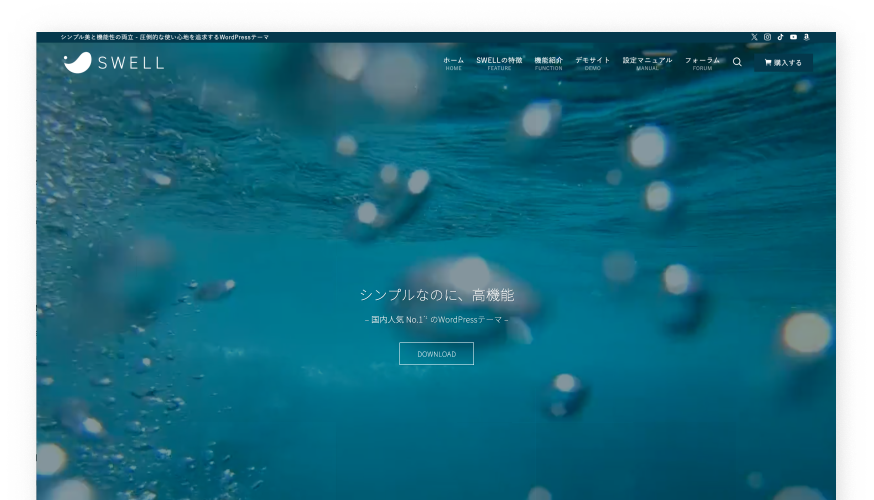Click the シンプルなのに、高機能 headline
Image resolution: width=874 pixels, height=500 pixels.
(x=436, y=295)
